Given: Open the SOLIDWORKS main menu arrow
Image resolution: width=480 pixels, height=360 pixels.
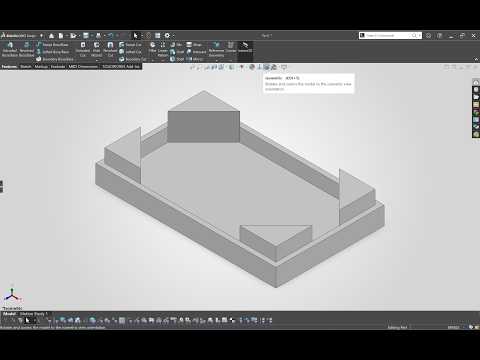Looking at the screenshot, I should coord(42,36).
